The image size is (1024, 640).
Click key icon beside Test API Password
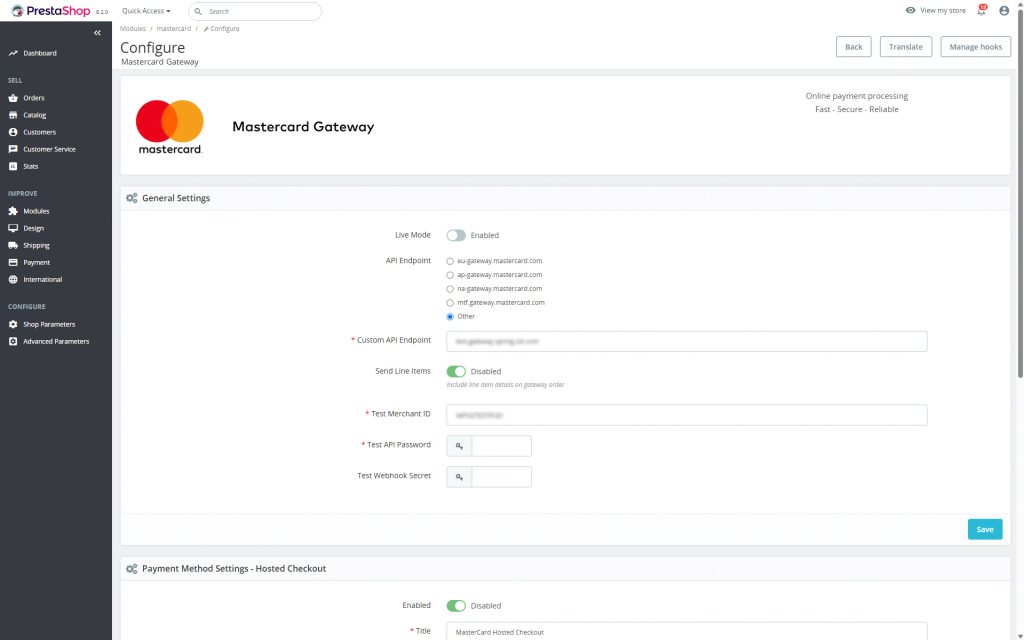click(459, 446)
